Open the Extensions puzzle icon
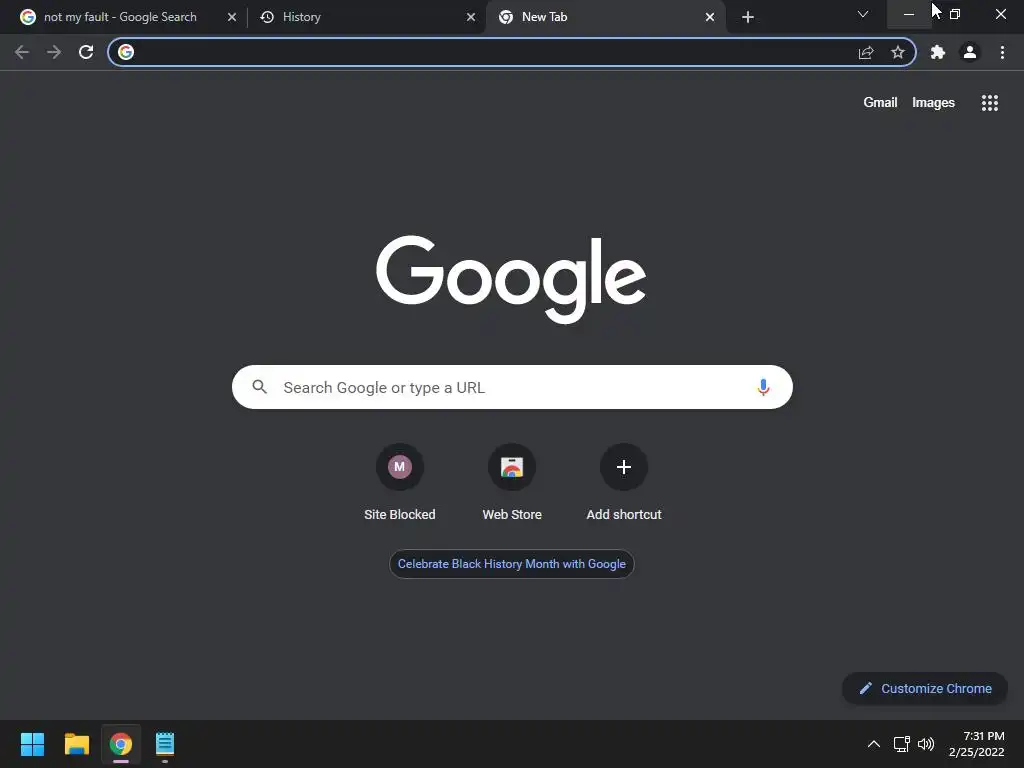Viewport: 1024px width, 768px height. tap(938, 52)
